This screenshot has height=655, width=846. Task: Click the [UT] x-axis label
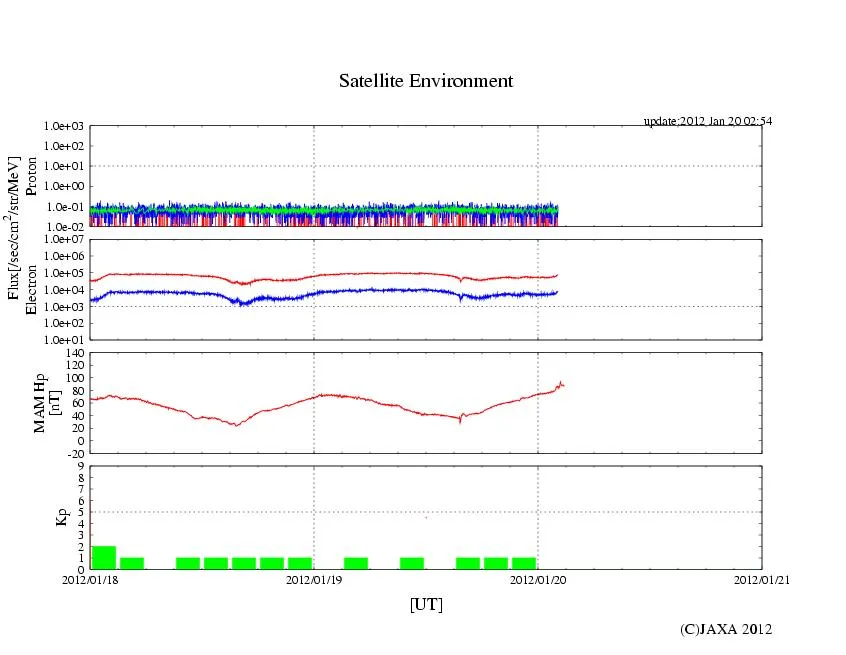(426, 604)
